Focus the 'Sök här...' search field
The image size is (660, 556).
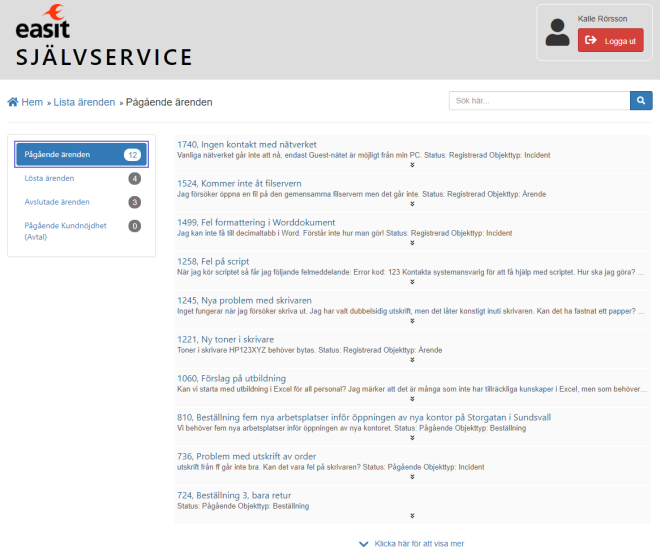click(538, 101)
